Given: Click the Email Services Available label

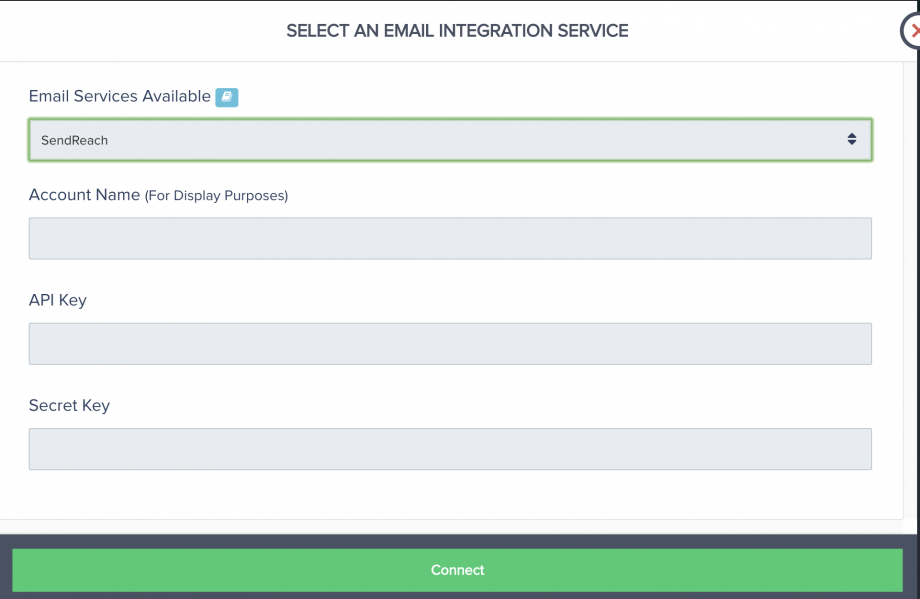Looking at the screenshot, I should pos(119,96).
